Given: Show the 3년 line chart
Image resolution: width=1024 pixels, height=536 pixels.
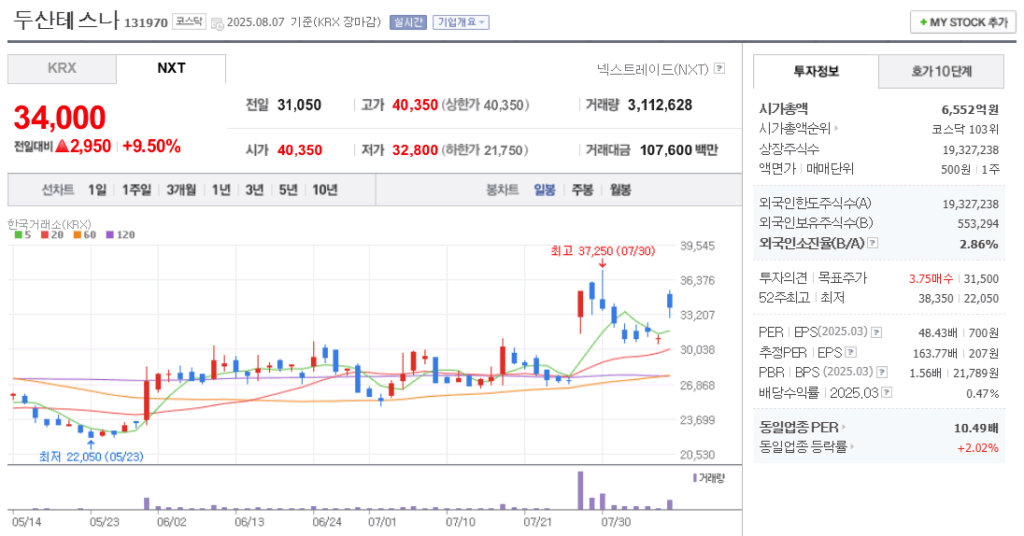Looking at the screenshot, I should point(254,190).
